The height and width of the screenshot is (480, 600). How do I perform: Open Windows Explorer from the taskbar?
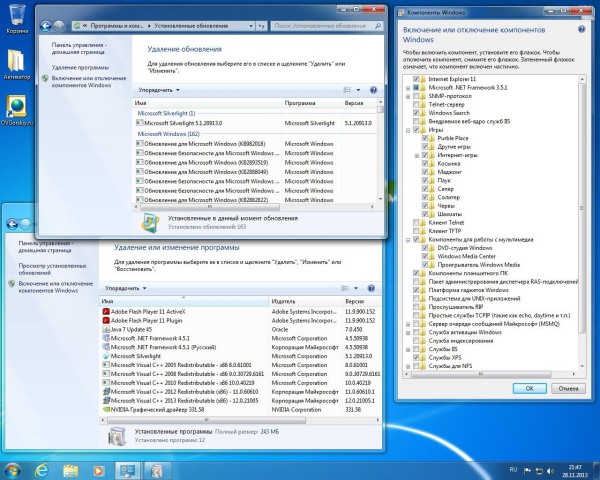[72, 468]
